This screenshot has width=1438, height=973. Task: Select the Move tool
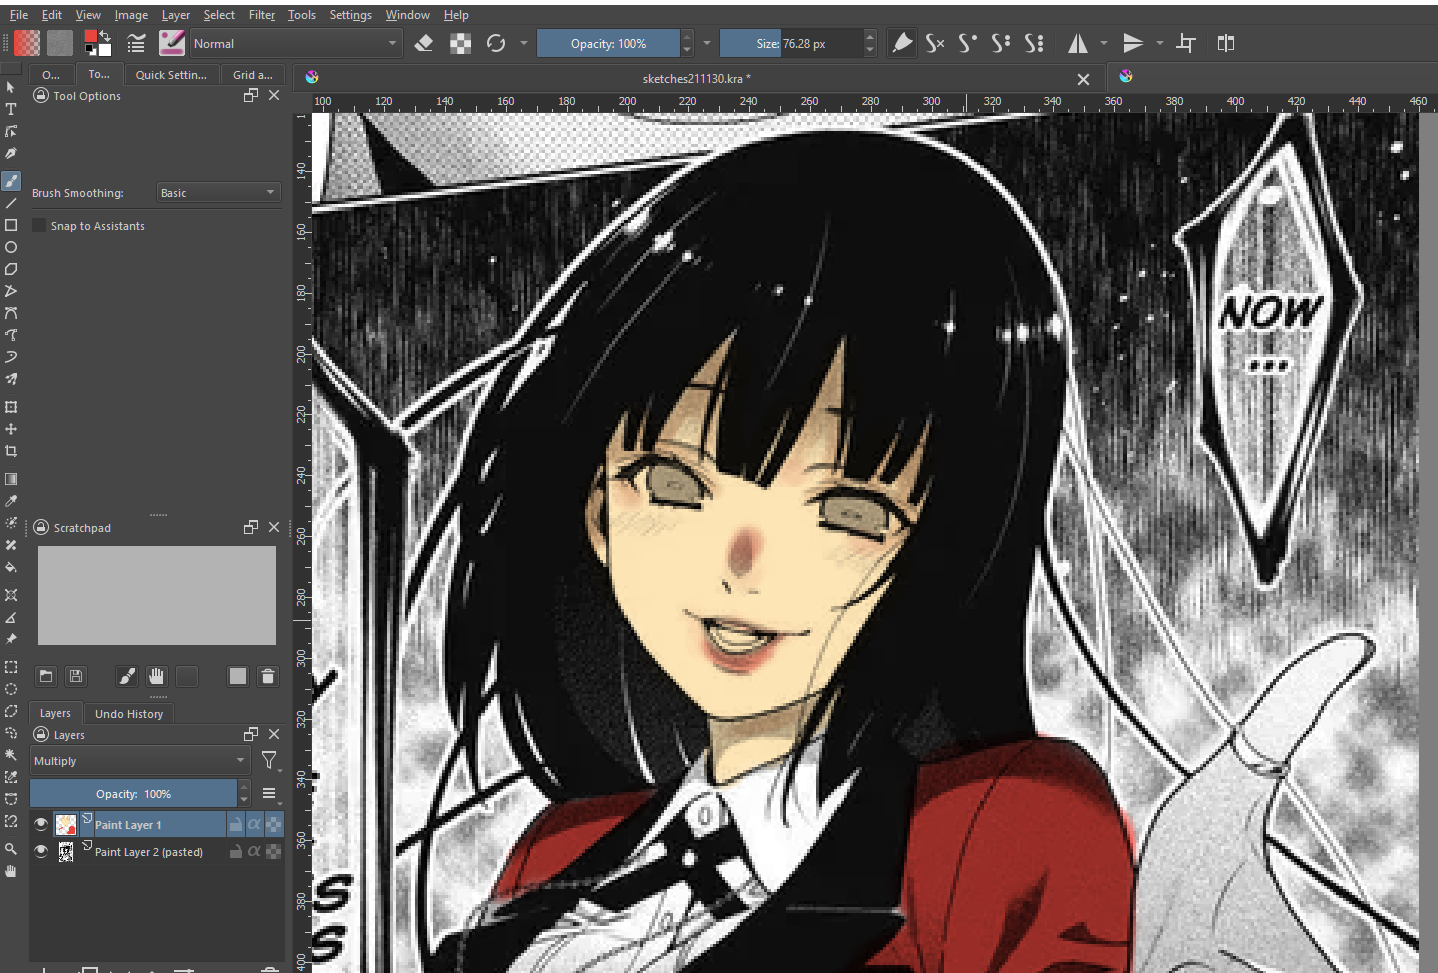click(x=11, y=429)
